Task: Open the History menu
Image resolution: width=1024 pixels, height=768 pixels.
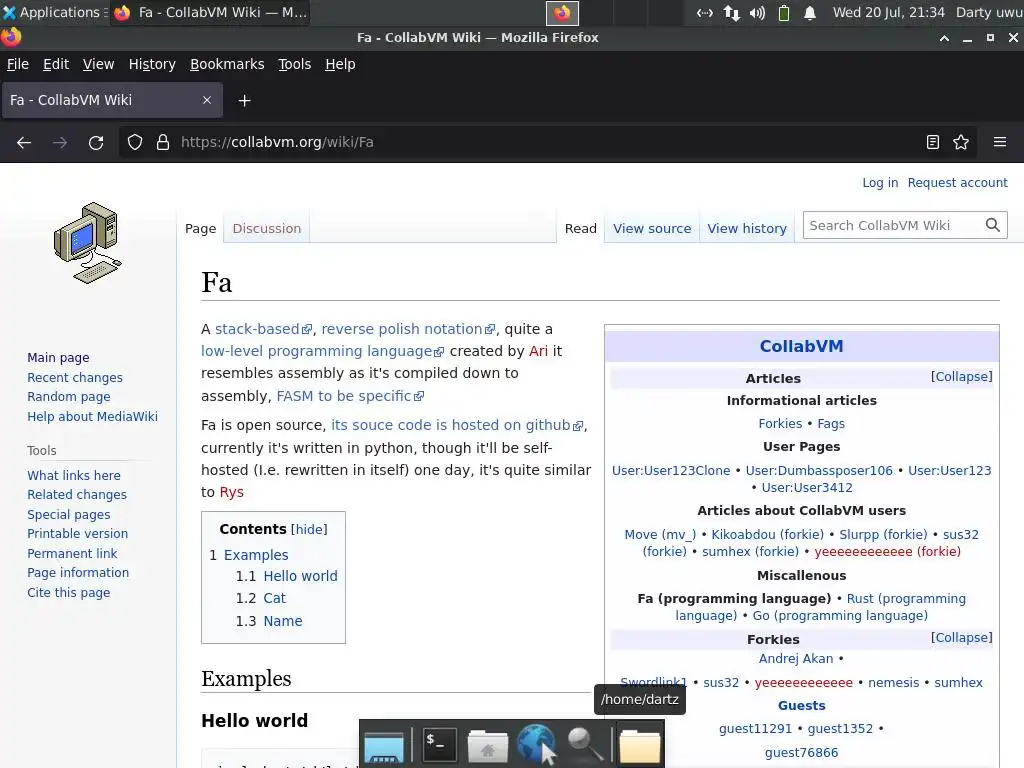Action: (x=152, y=64)
